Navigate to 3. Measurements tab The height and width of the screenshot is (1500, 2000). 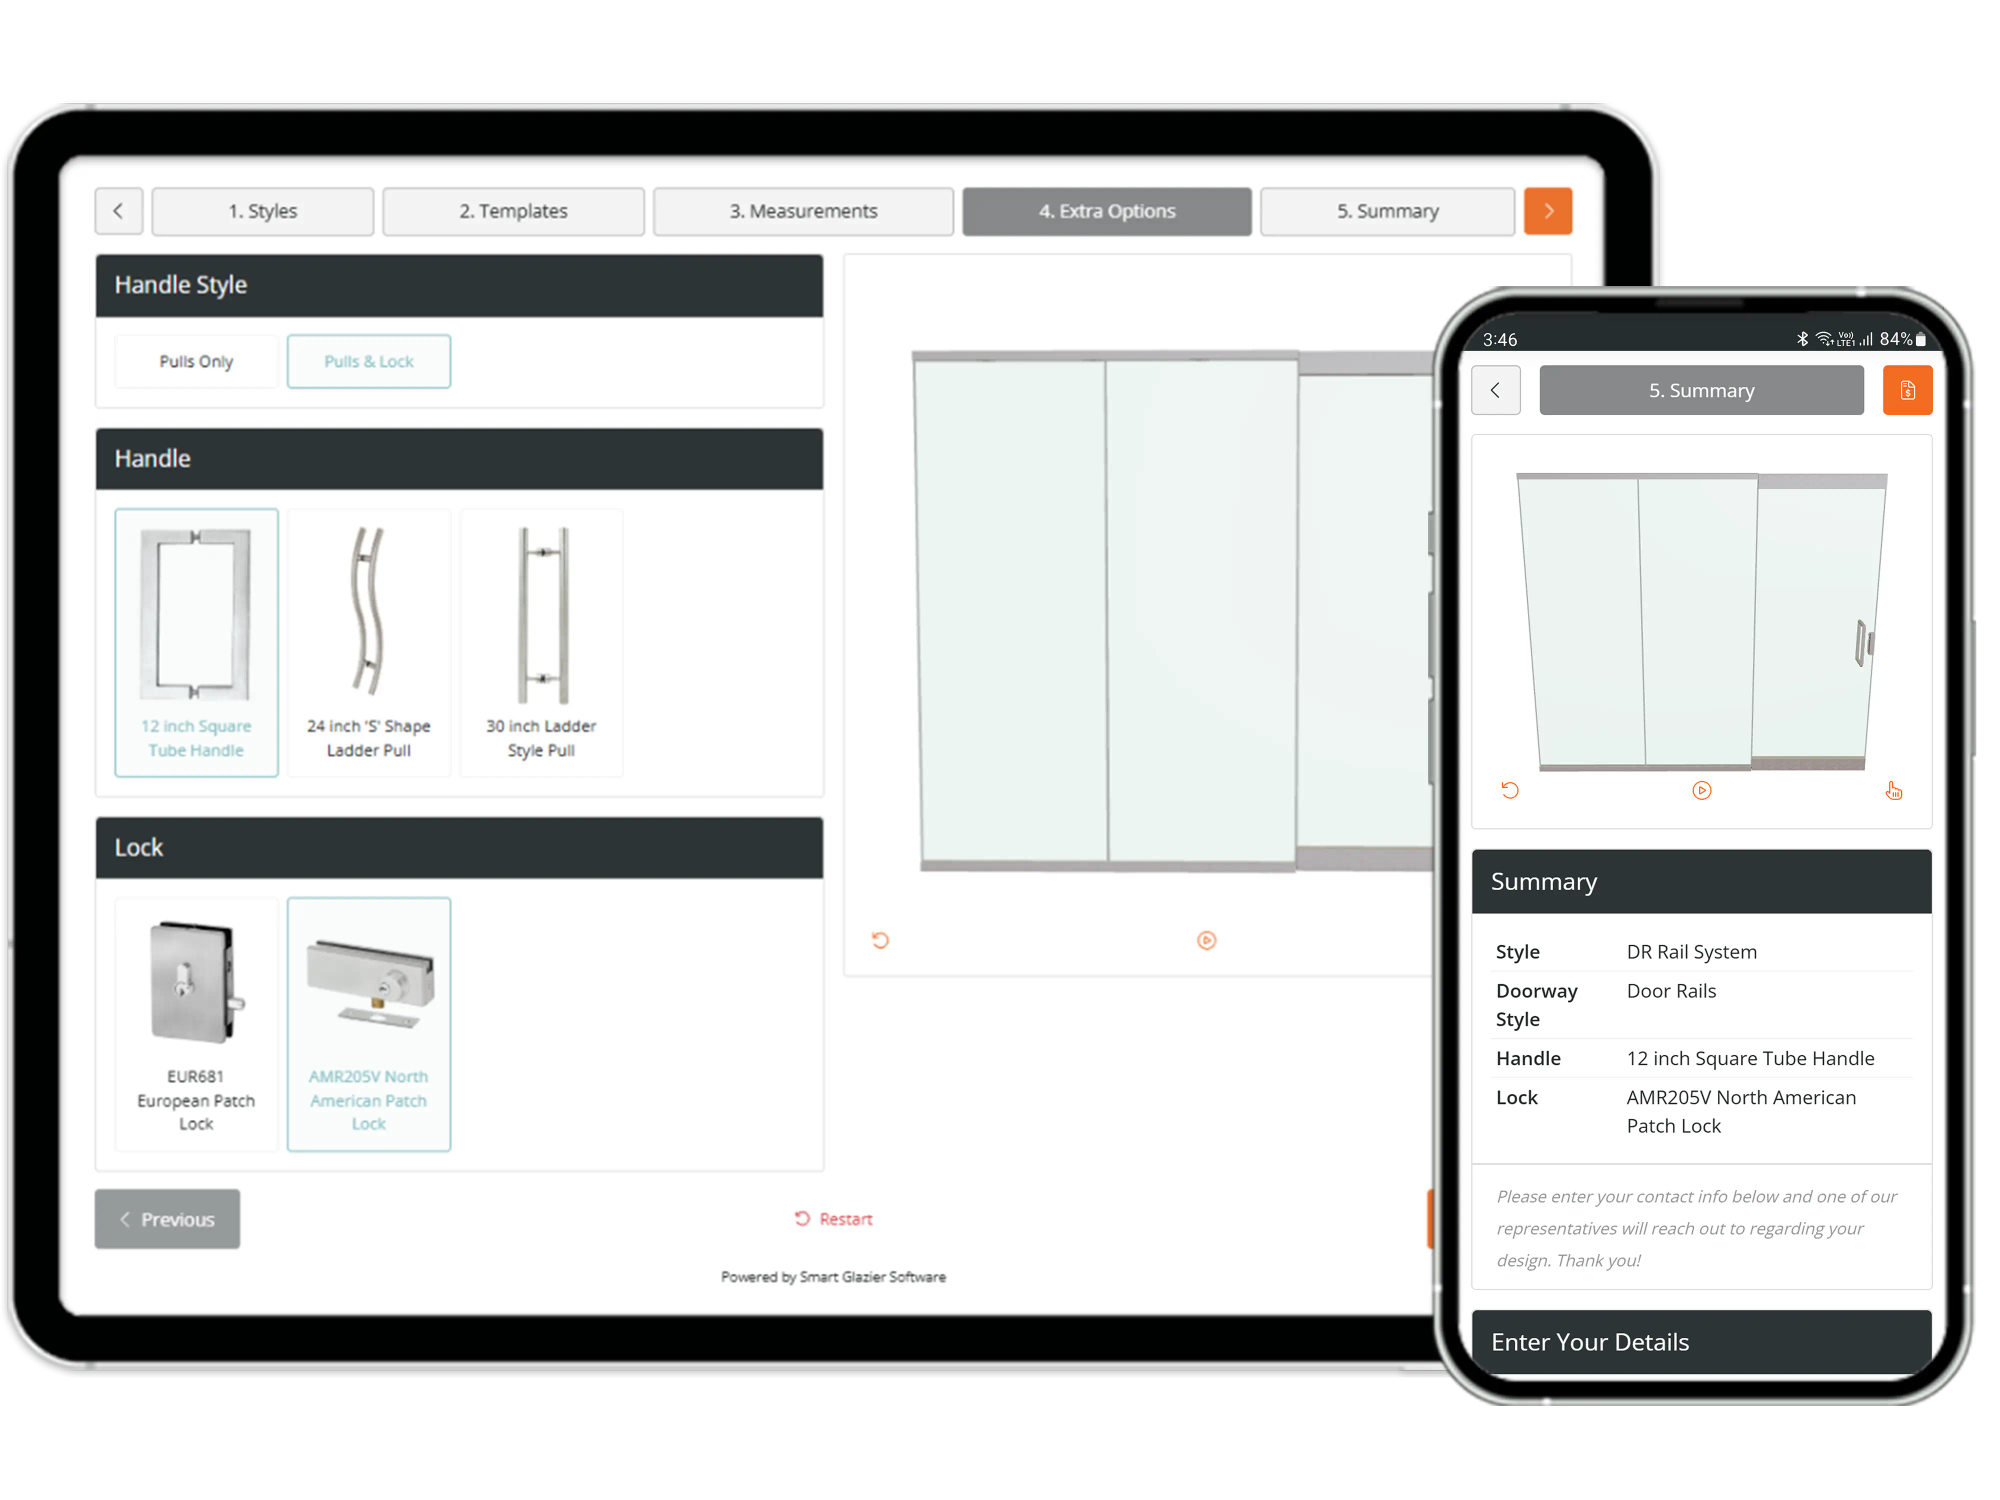pos(803,211)
